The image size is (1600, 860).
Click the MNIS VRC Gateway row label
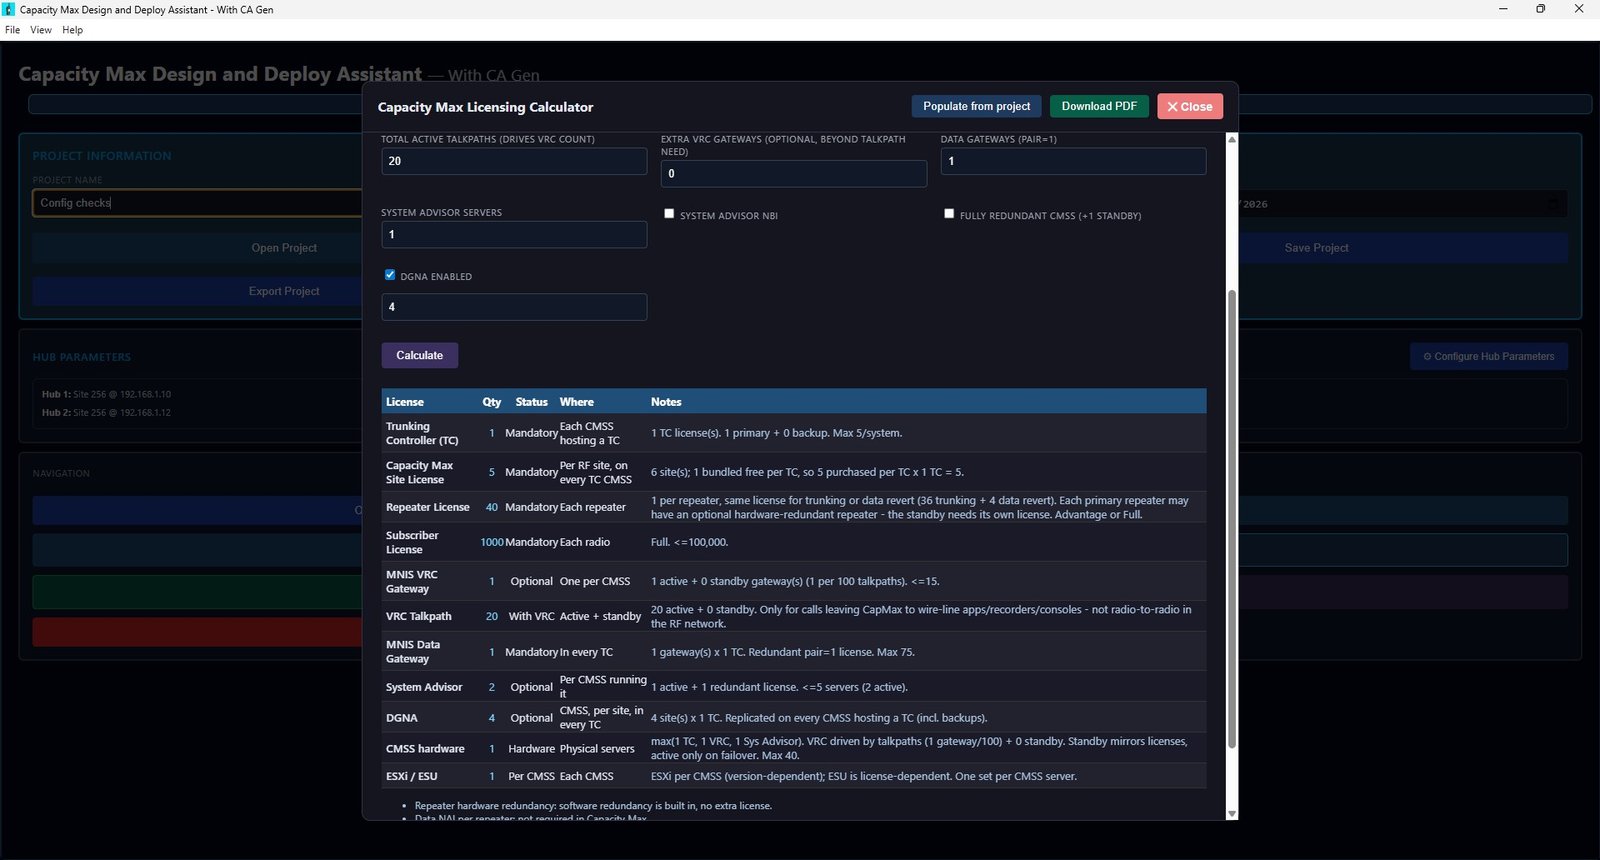412,581
